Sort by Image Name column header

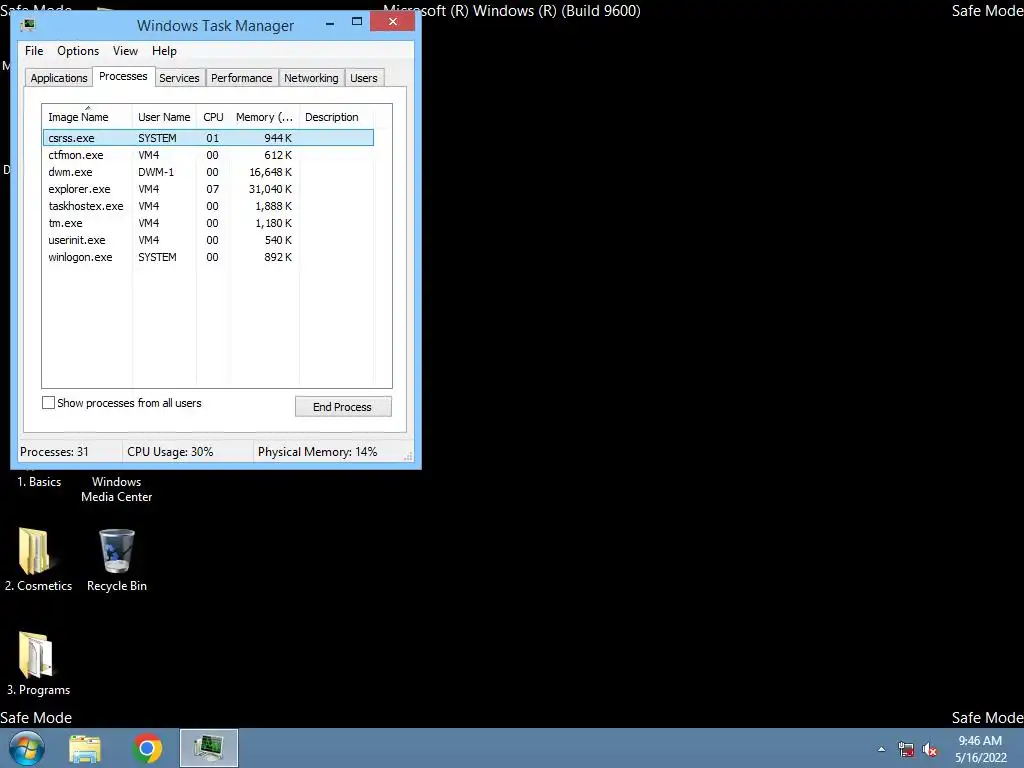87,117
